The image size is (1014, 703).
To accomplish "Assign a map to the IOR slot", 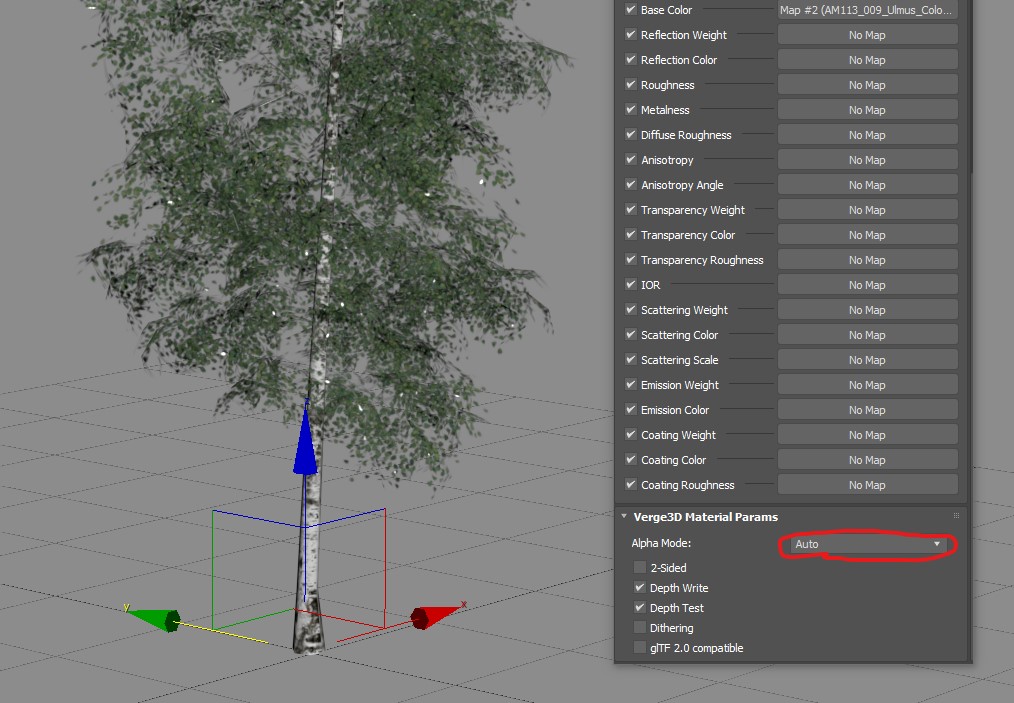I will pyautogui.click(x=867, y=285).
